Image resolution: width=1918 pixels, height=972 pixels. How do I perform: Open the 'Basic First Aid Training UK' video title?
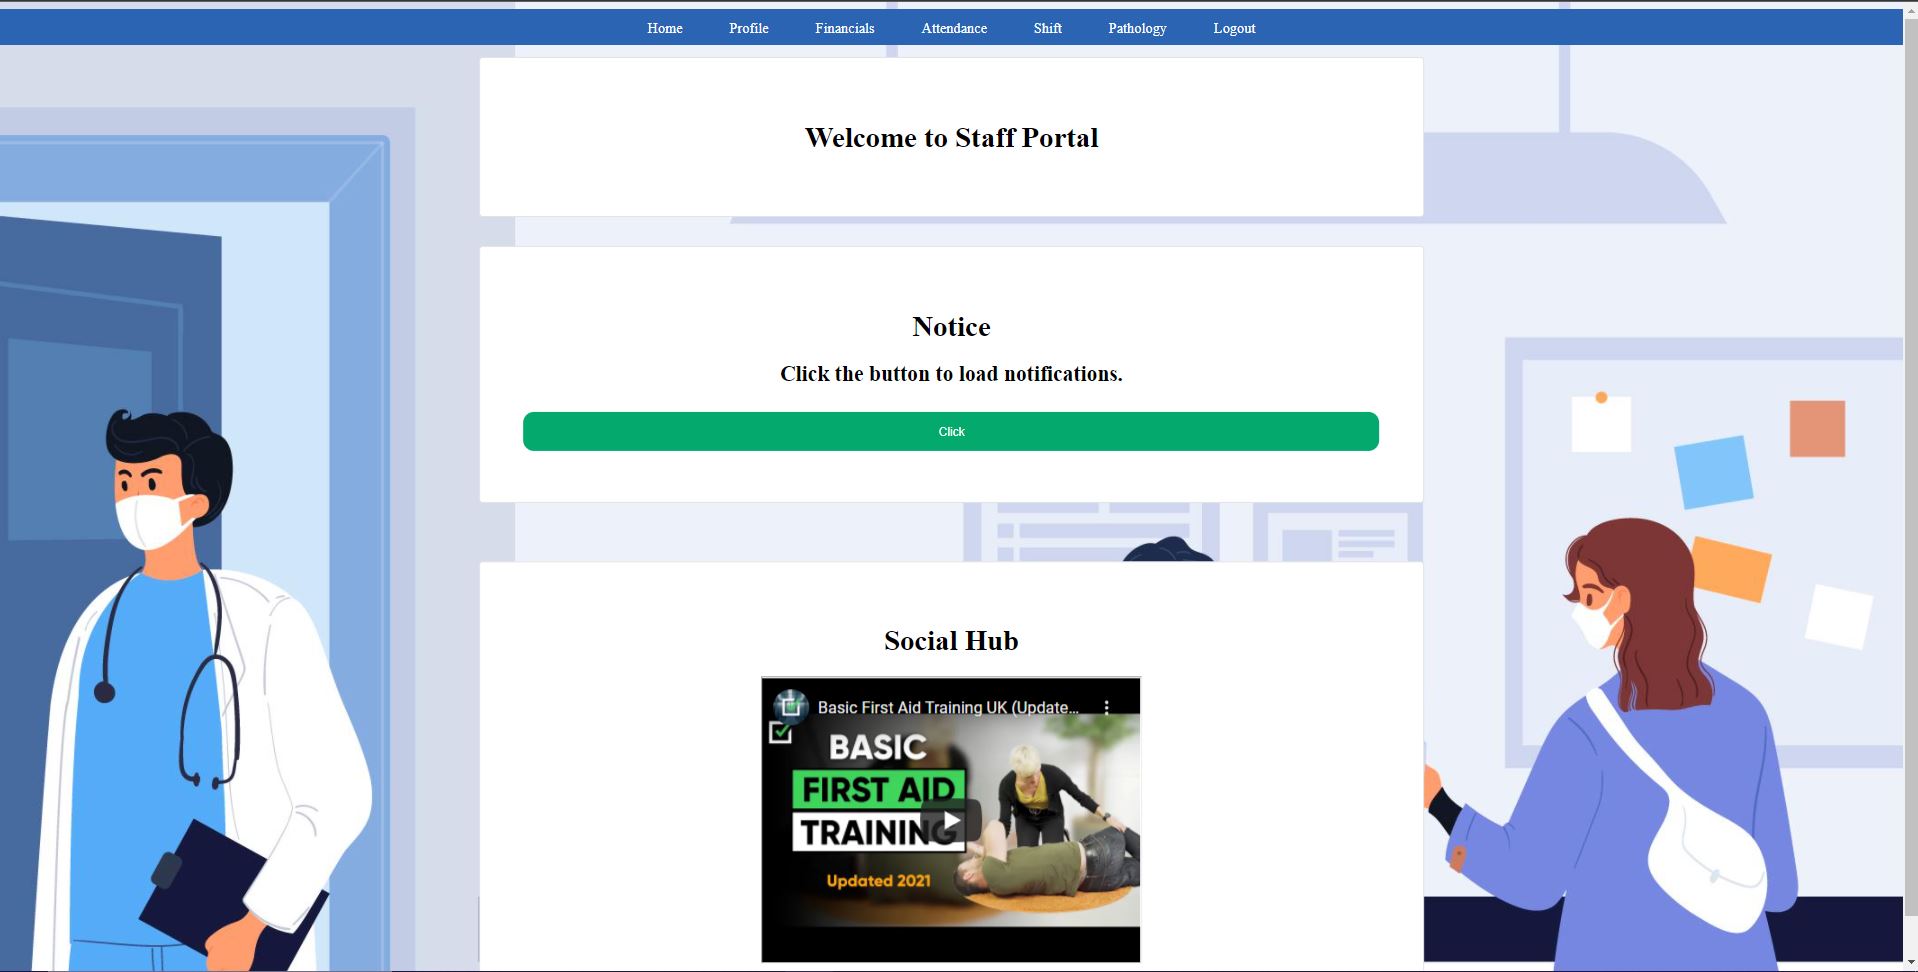[947, 707]
